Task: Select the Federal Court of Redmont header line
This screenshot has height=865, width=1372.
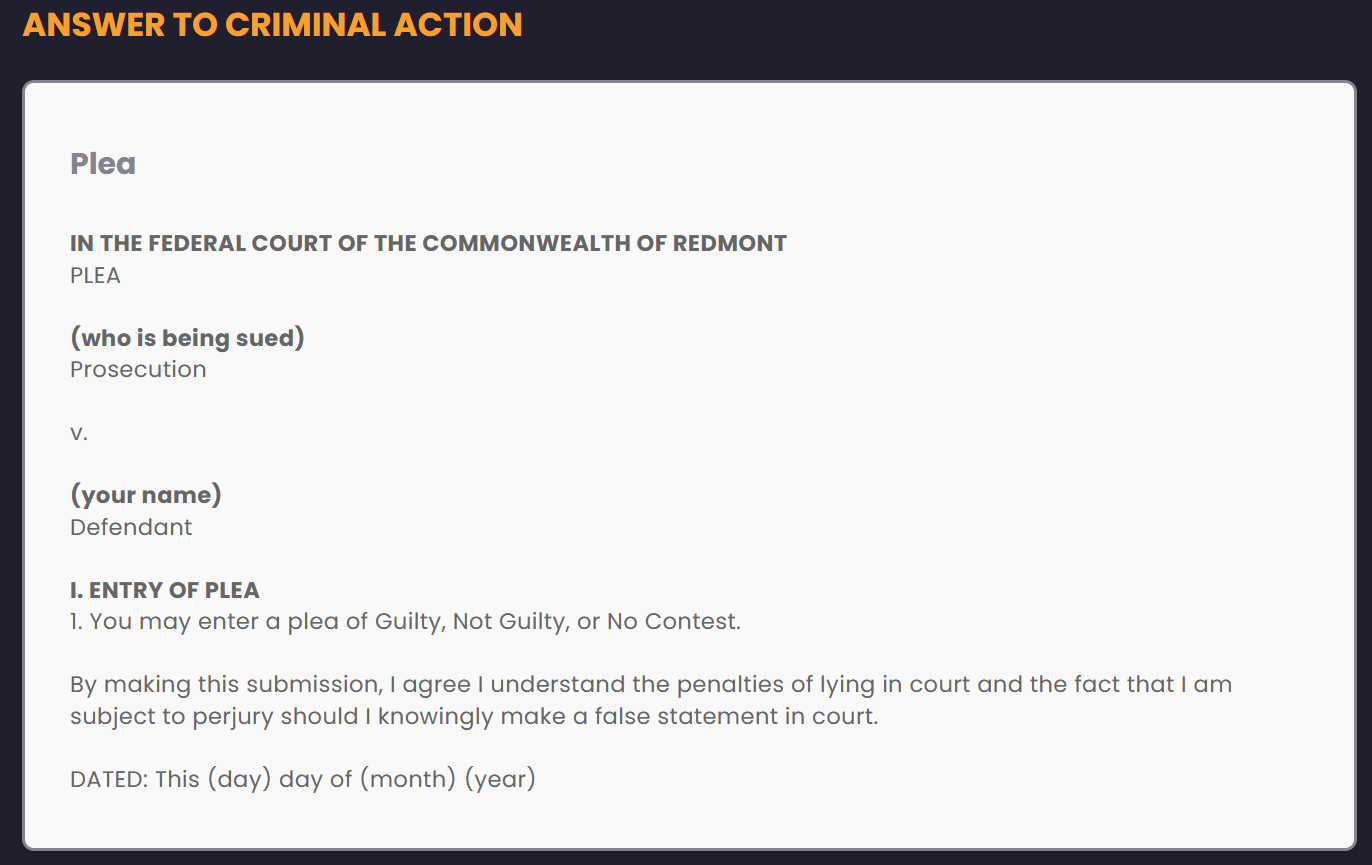Action: [x=428, y=243]
